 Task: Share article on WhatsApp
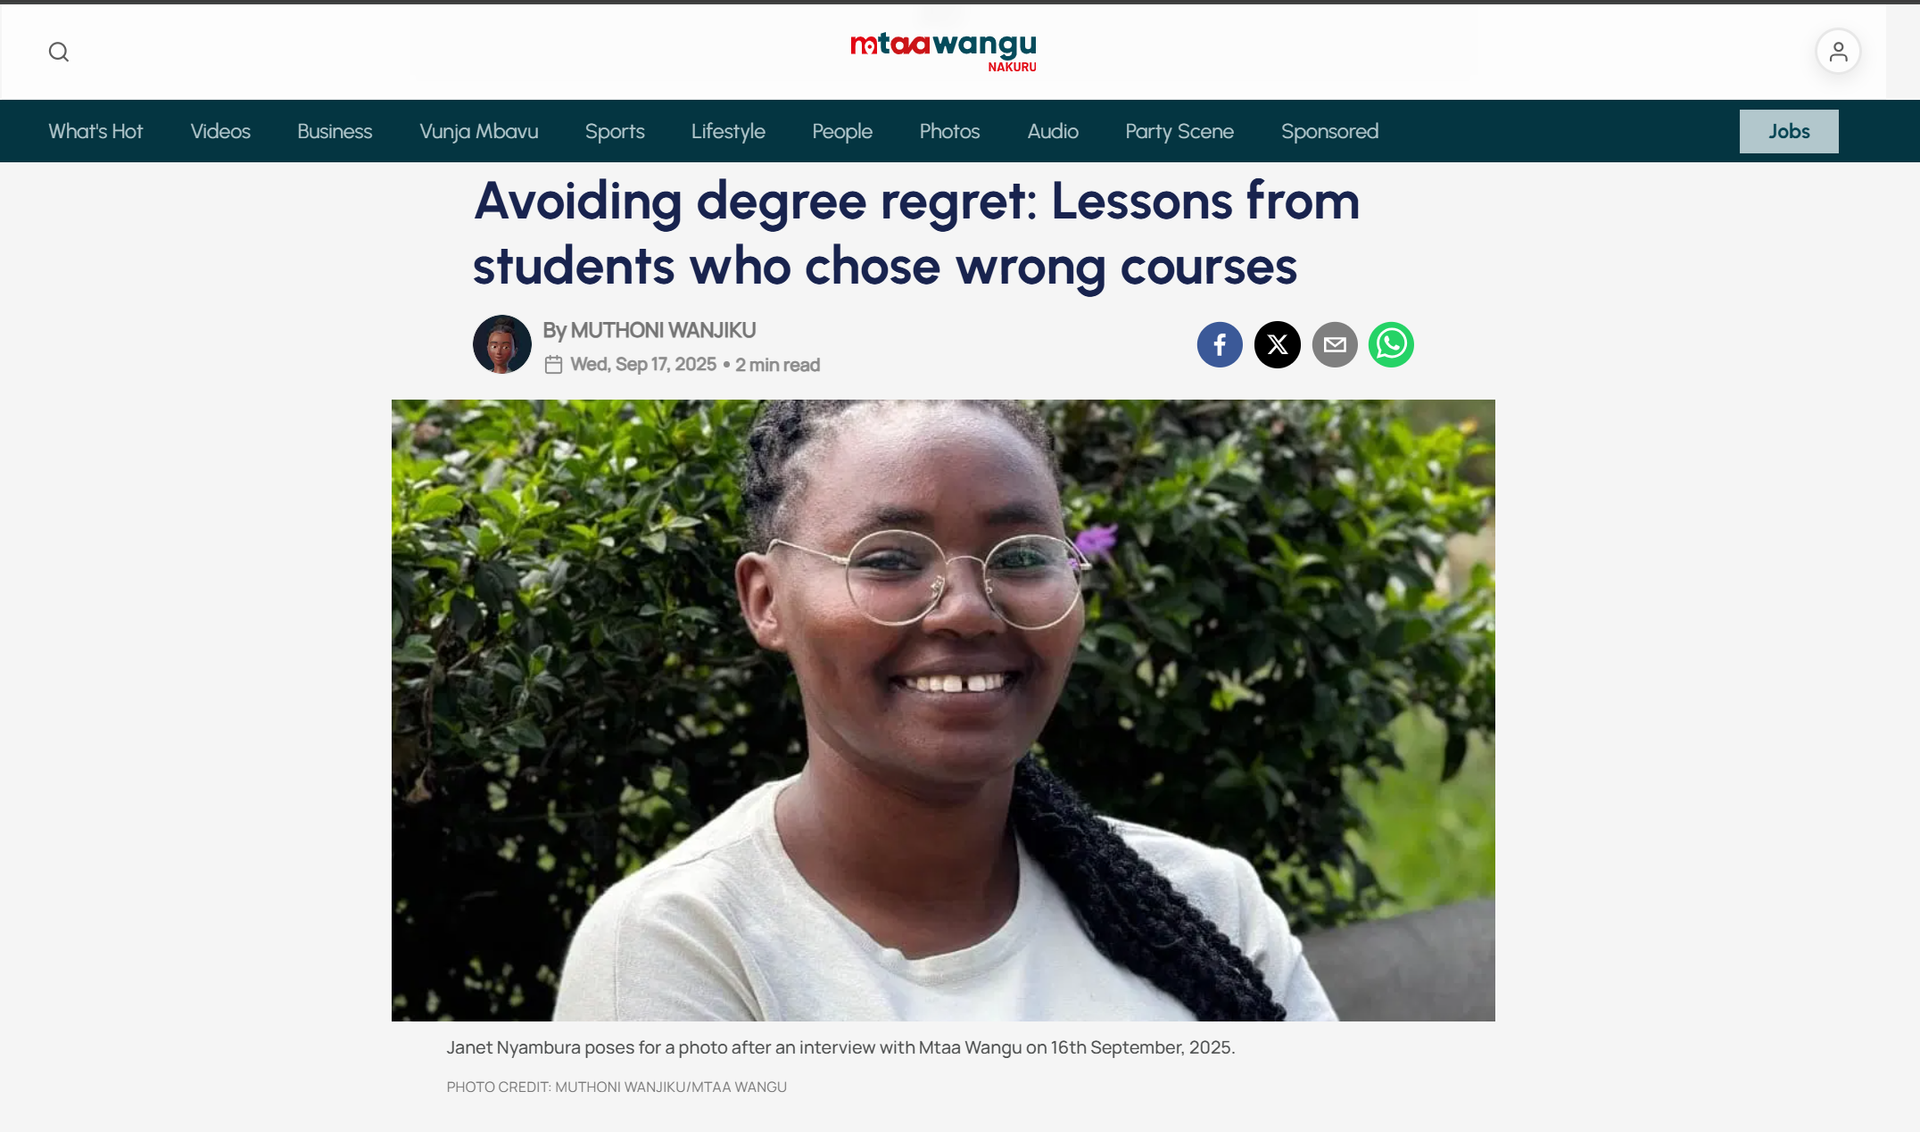point(1391,345)
